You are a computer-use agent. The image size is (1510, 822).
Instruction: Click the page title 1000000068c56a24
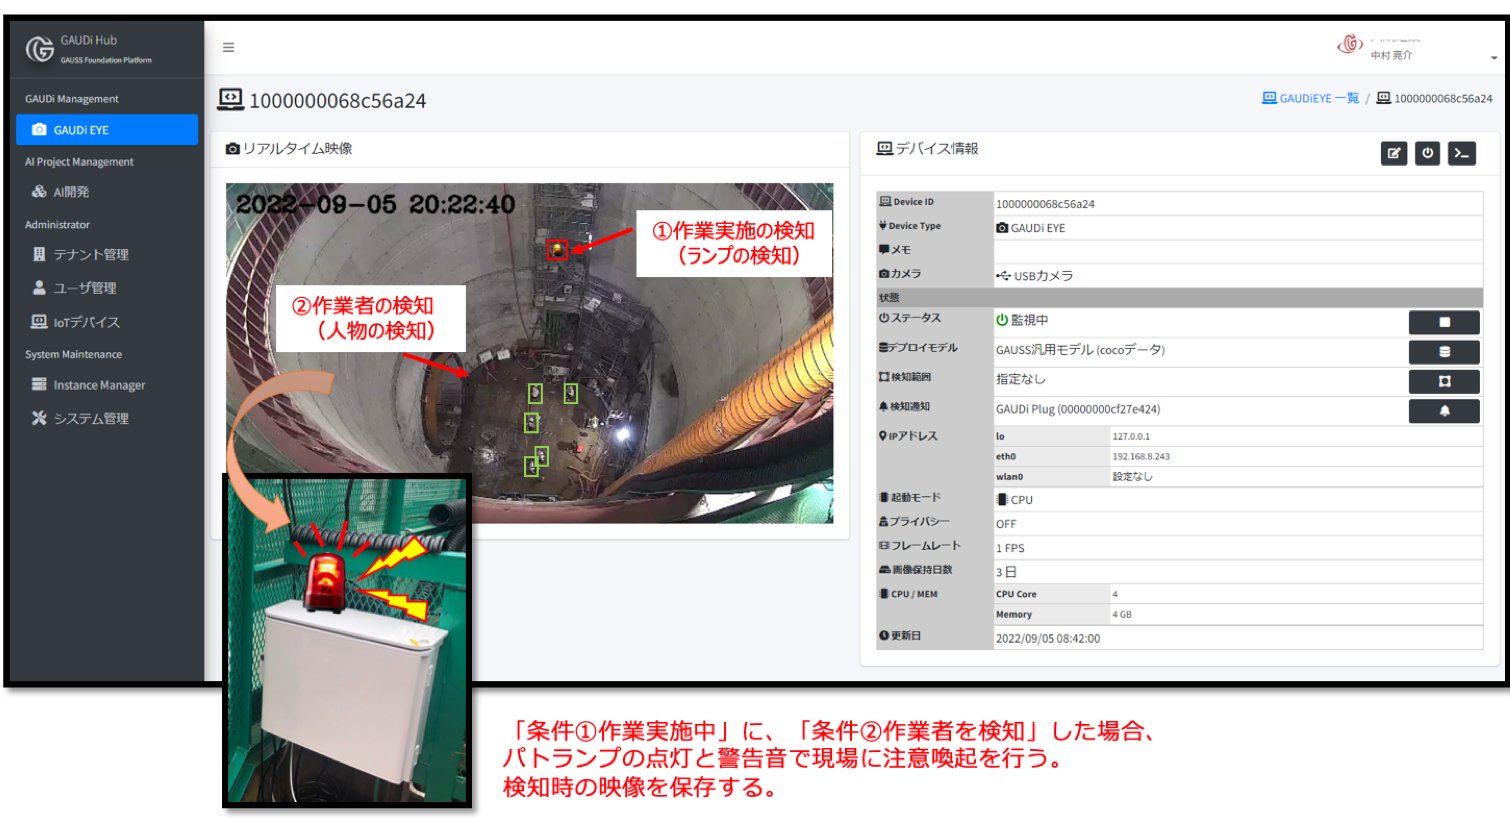coord(338,101)
